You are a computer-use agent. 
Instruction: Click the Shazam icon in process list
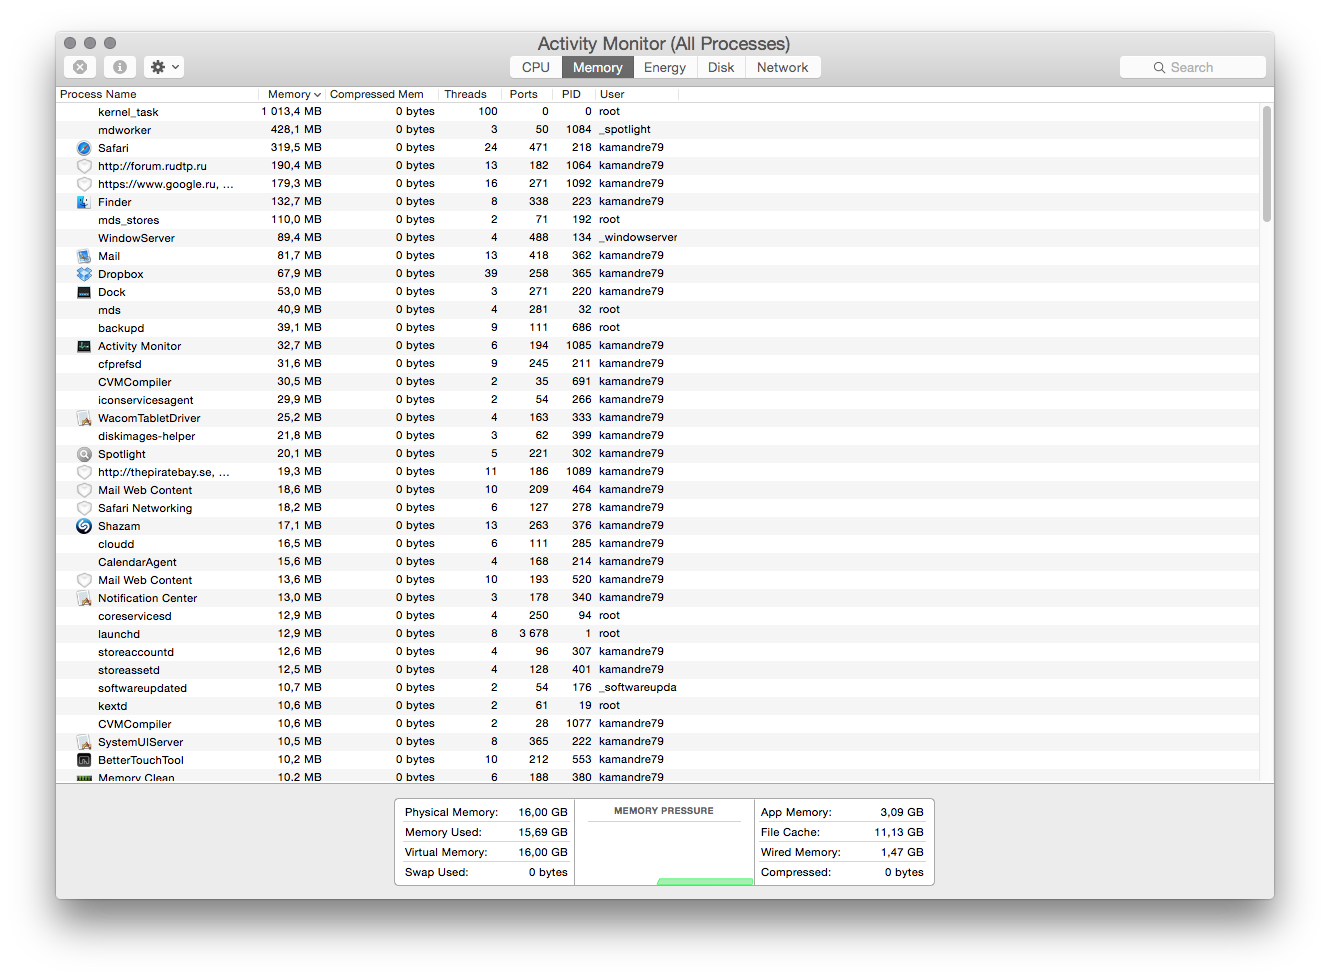pyautogui.click(x=84, y=526)
